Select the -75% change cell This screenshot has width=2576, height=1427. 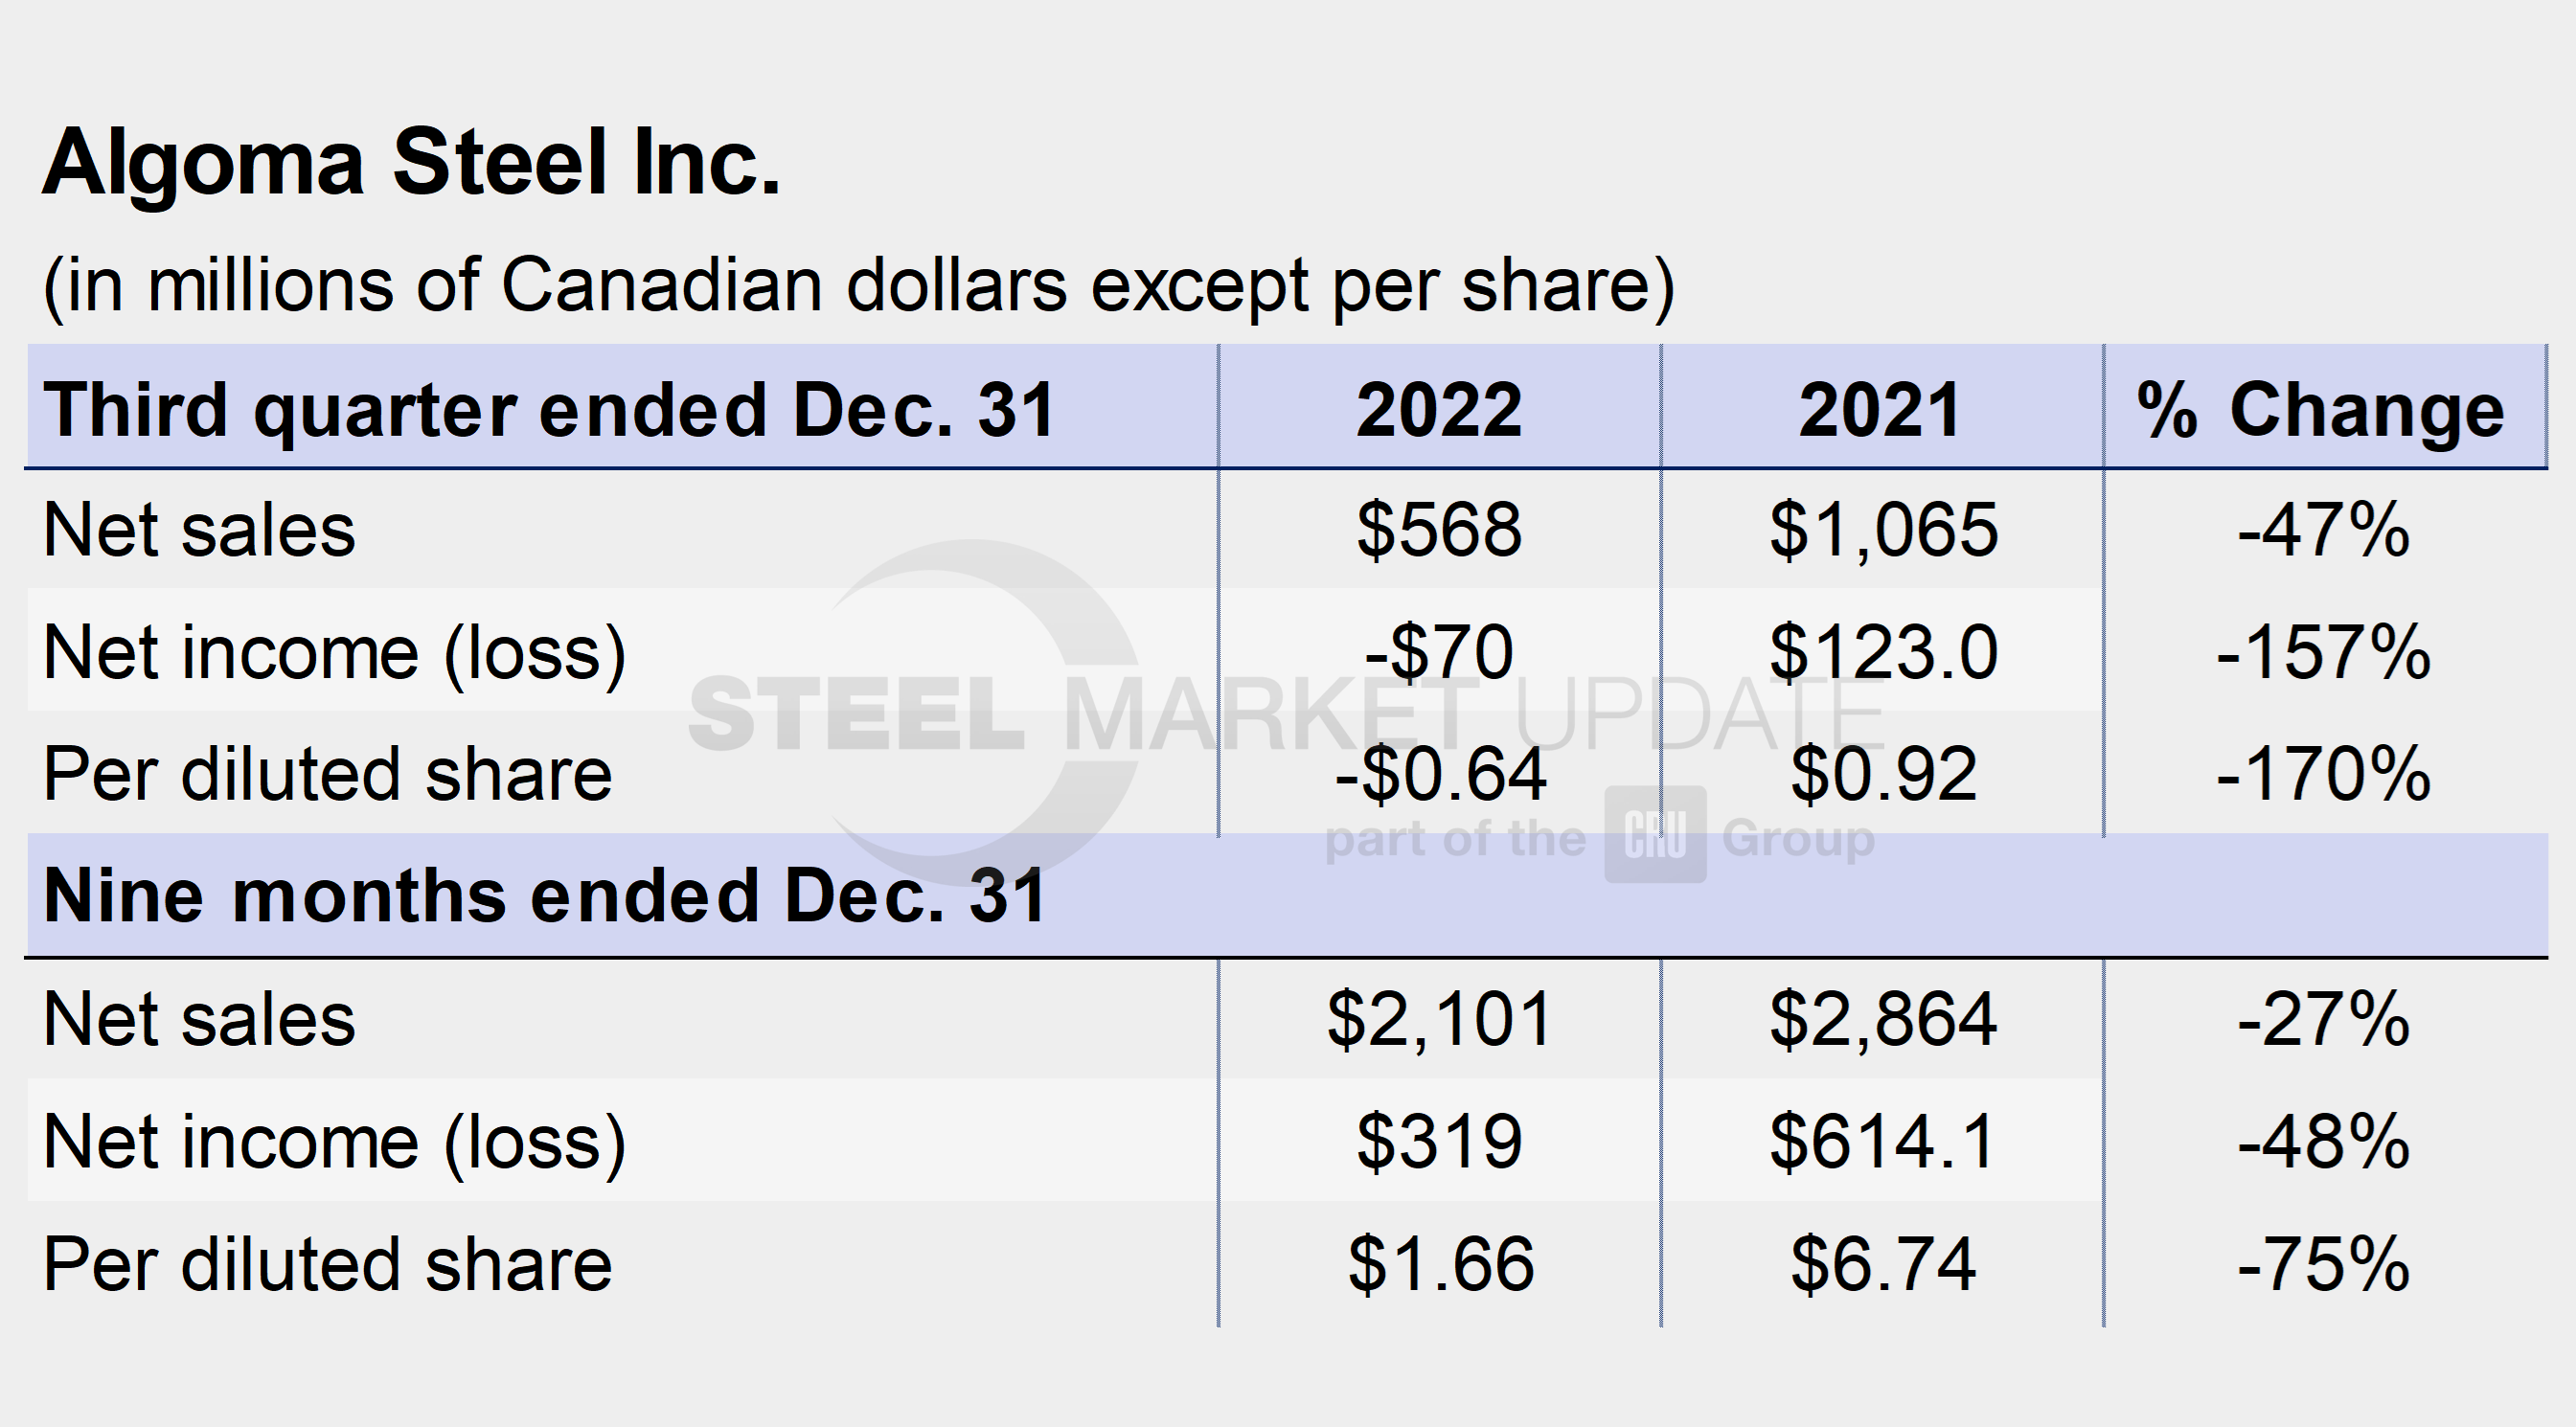2323,1264
